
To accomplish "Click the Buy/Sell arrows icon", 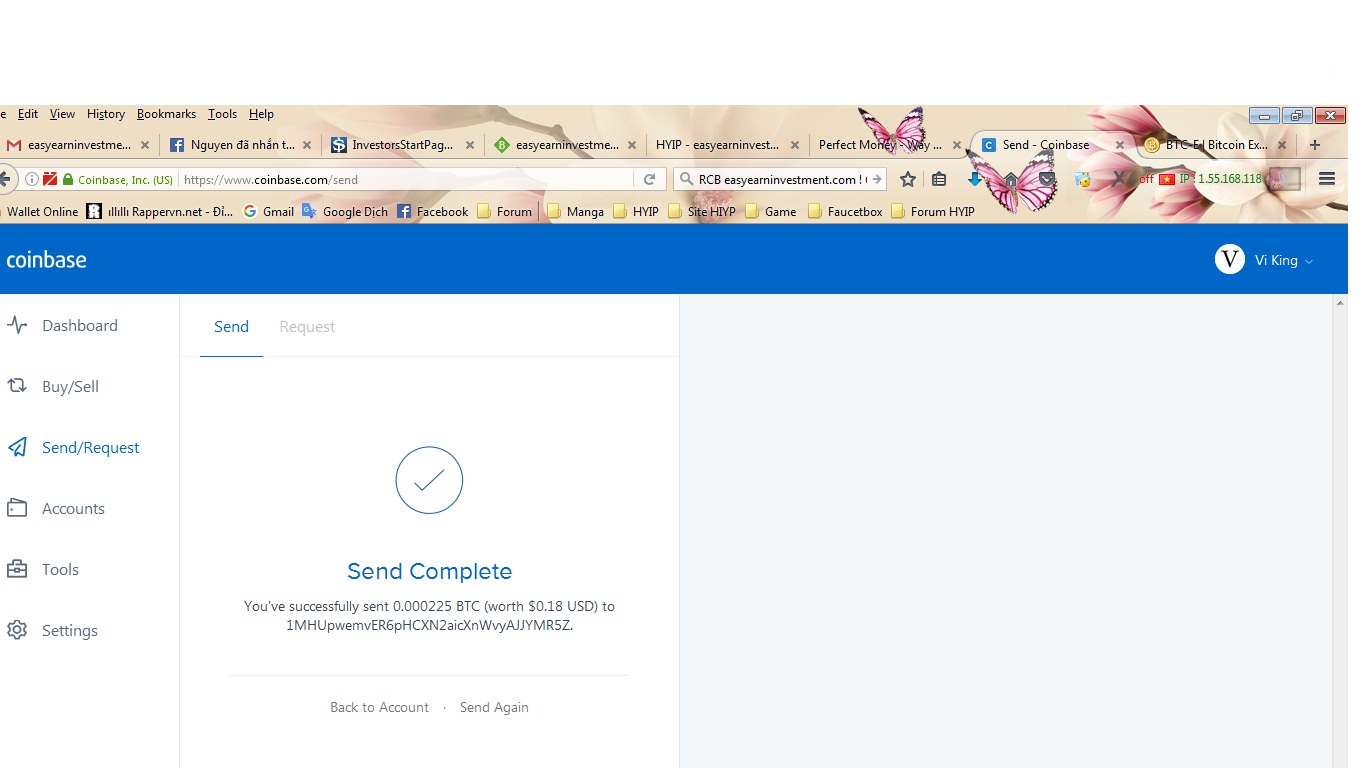I will click(17, 386).
